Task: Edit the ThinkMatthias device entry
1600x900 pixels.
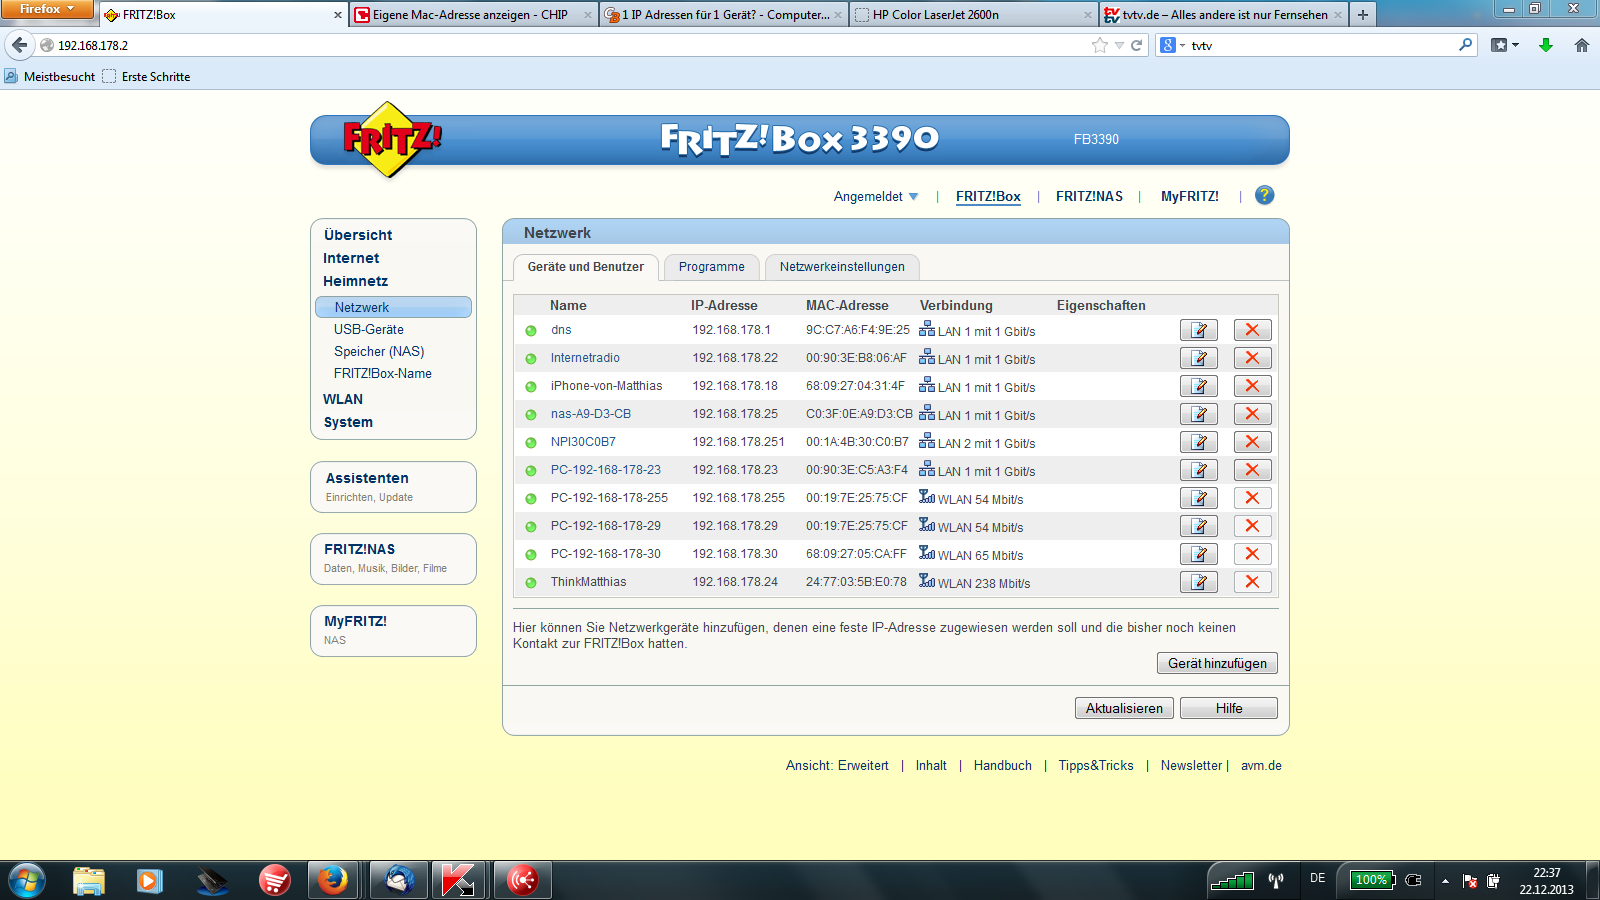Action: (1198, 582)
